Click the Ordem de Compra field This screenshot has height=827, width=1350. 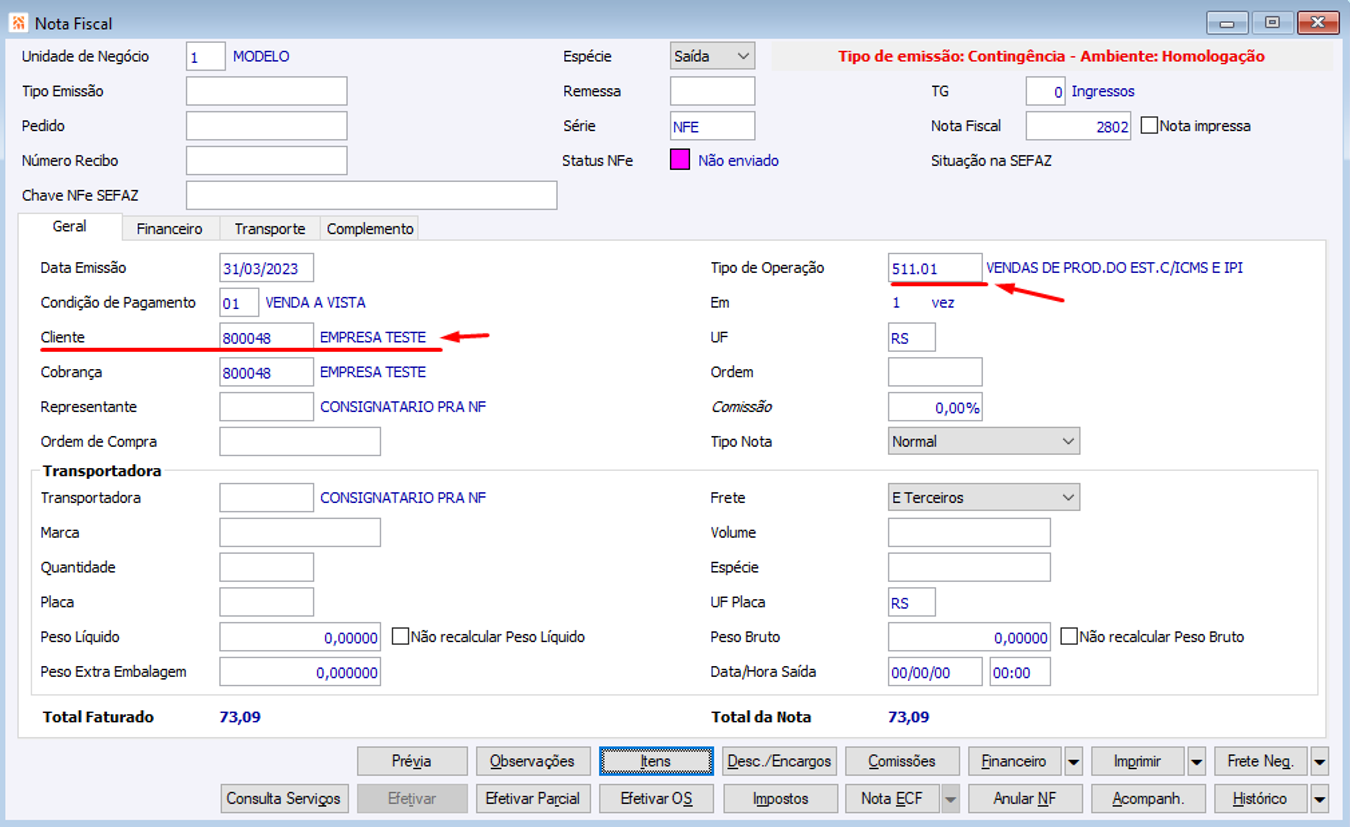300,441
